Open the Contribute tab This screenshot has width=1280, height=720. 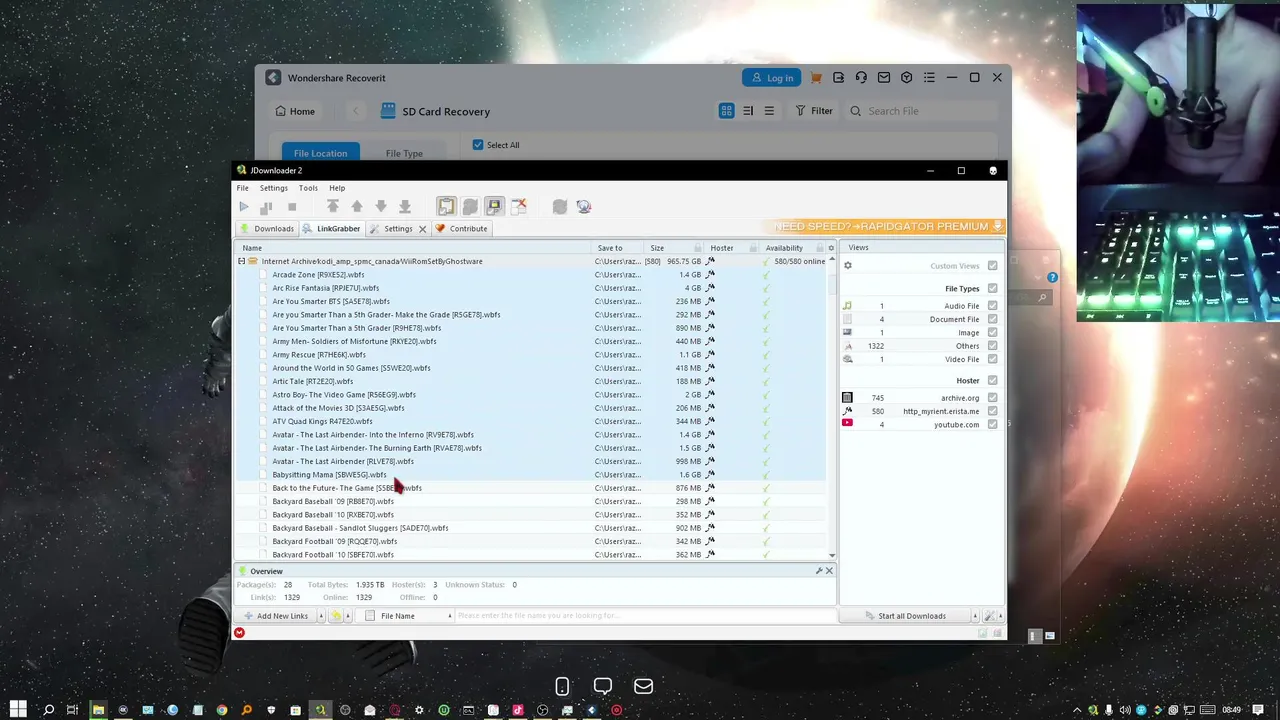point(461,228)
